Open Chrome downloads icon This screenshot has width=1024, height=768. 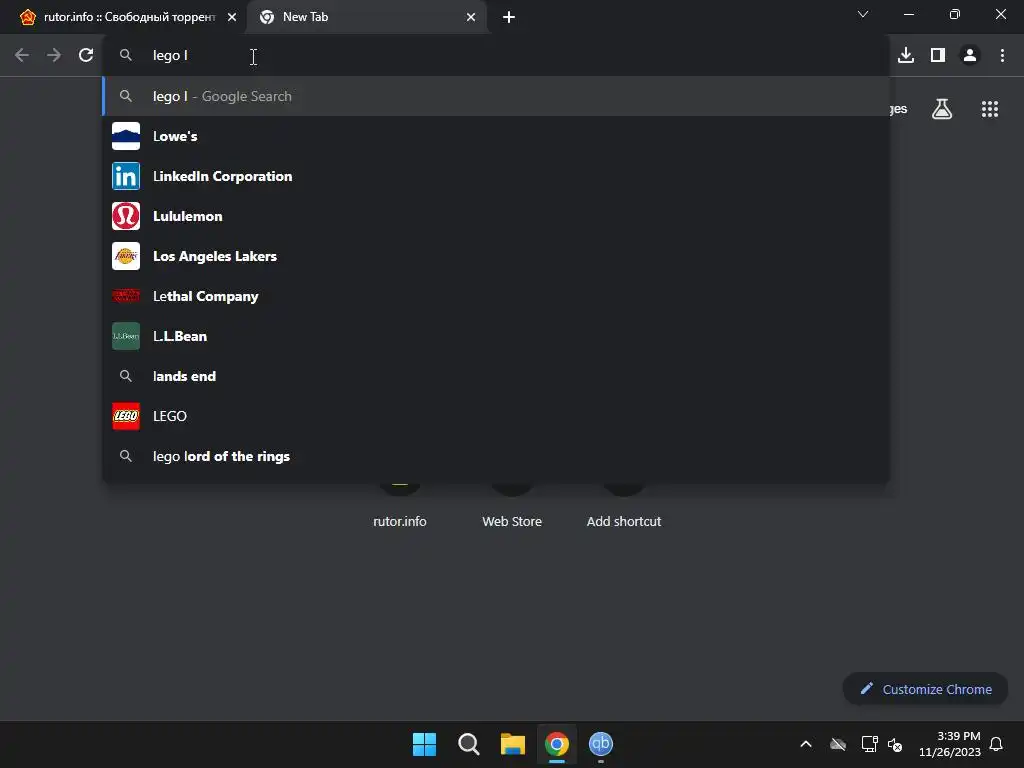pos(906,56)
